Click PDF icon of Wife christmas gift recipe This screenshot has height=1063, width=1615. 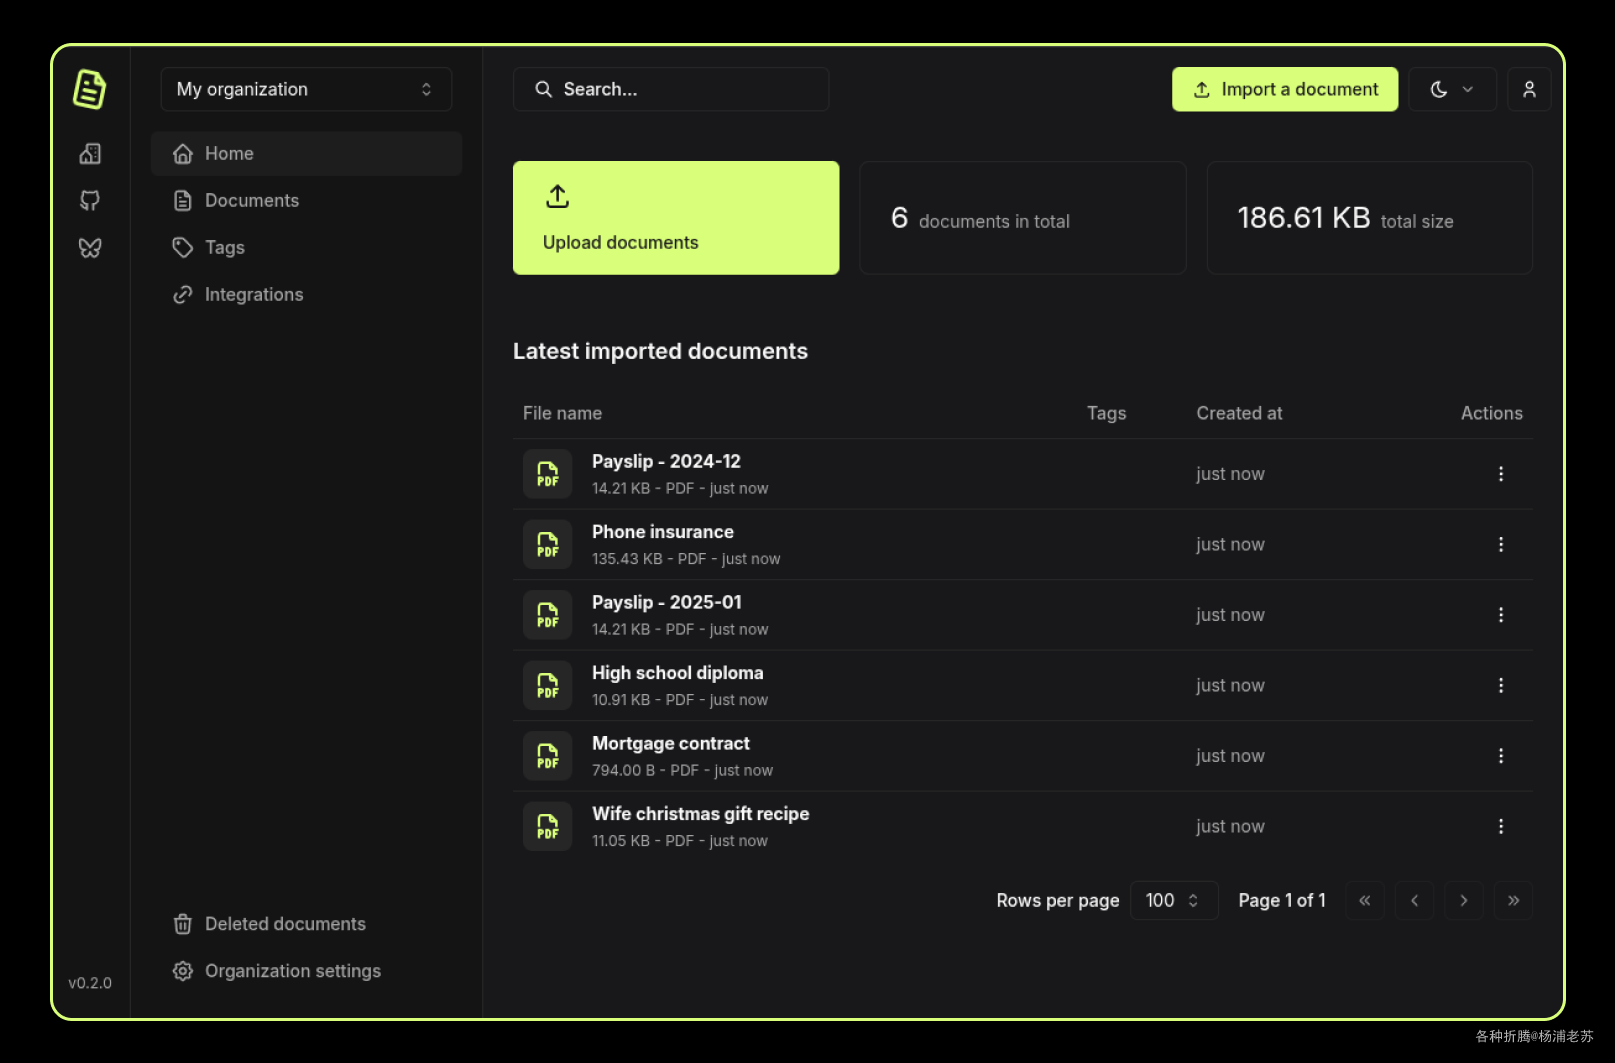pos(548,826)
